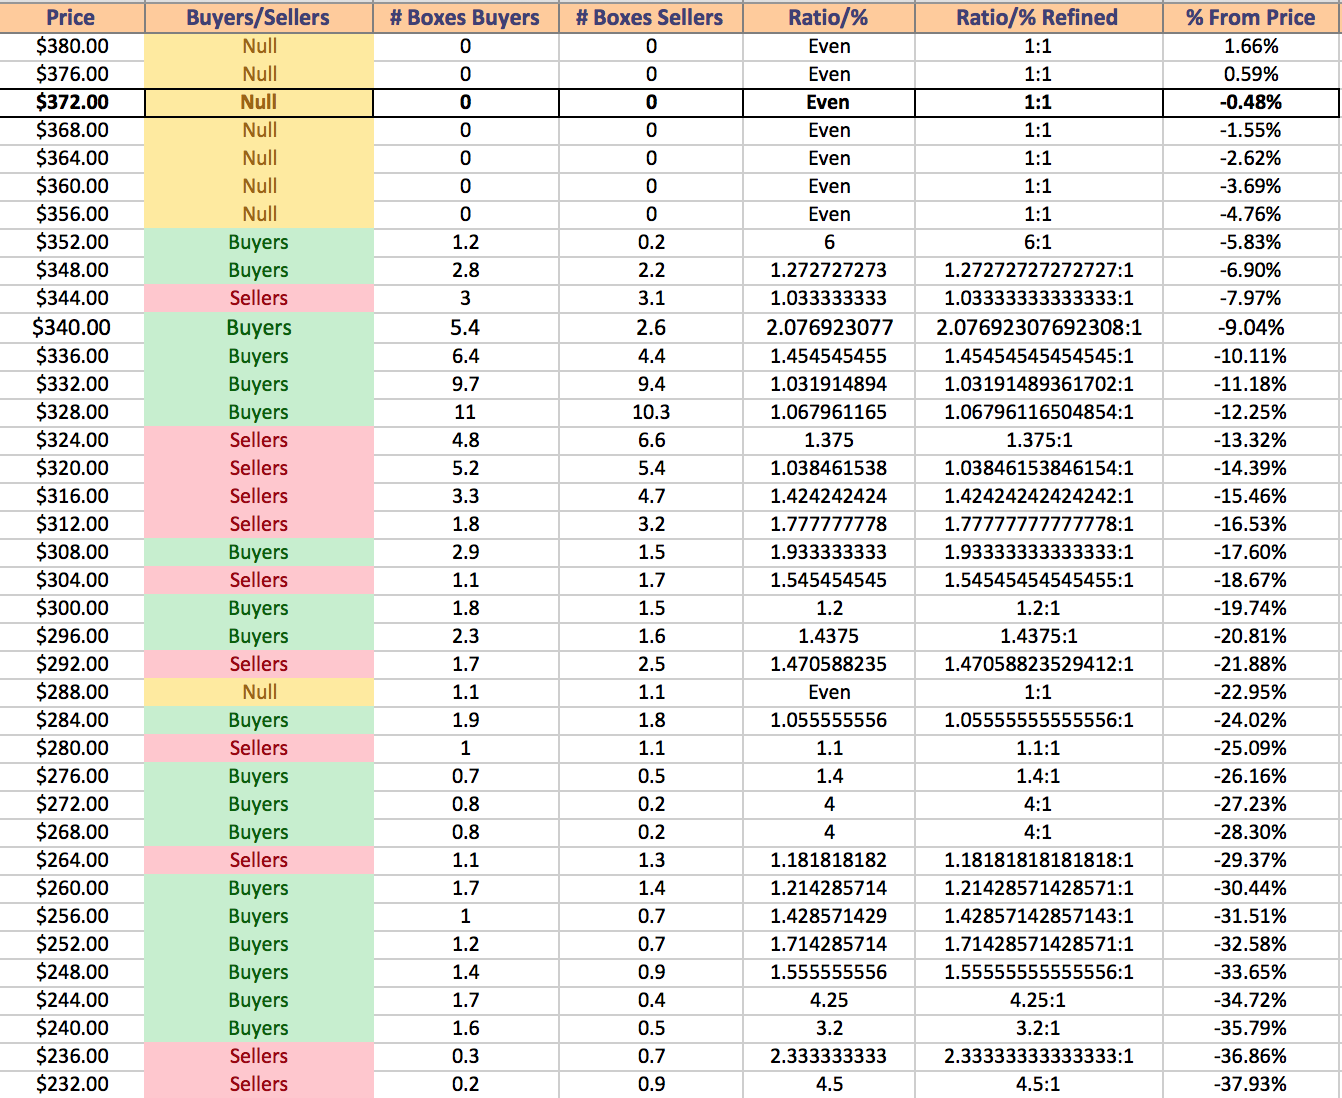1342x1098 pixels.
Task: Click the Sellers cell in $232.00 row
Action: [x=259, y=1084]
